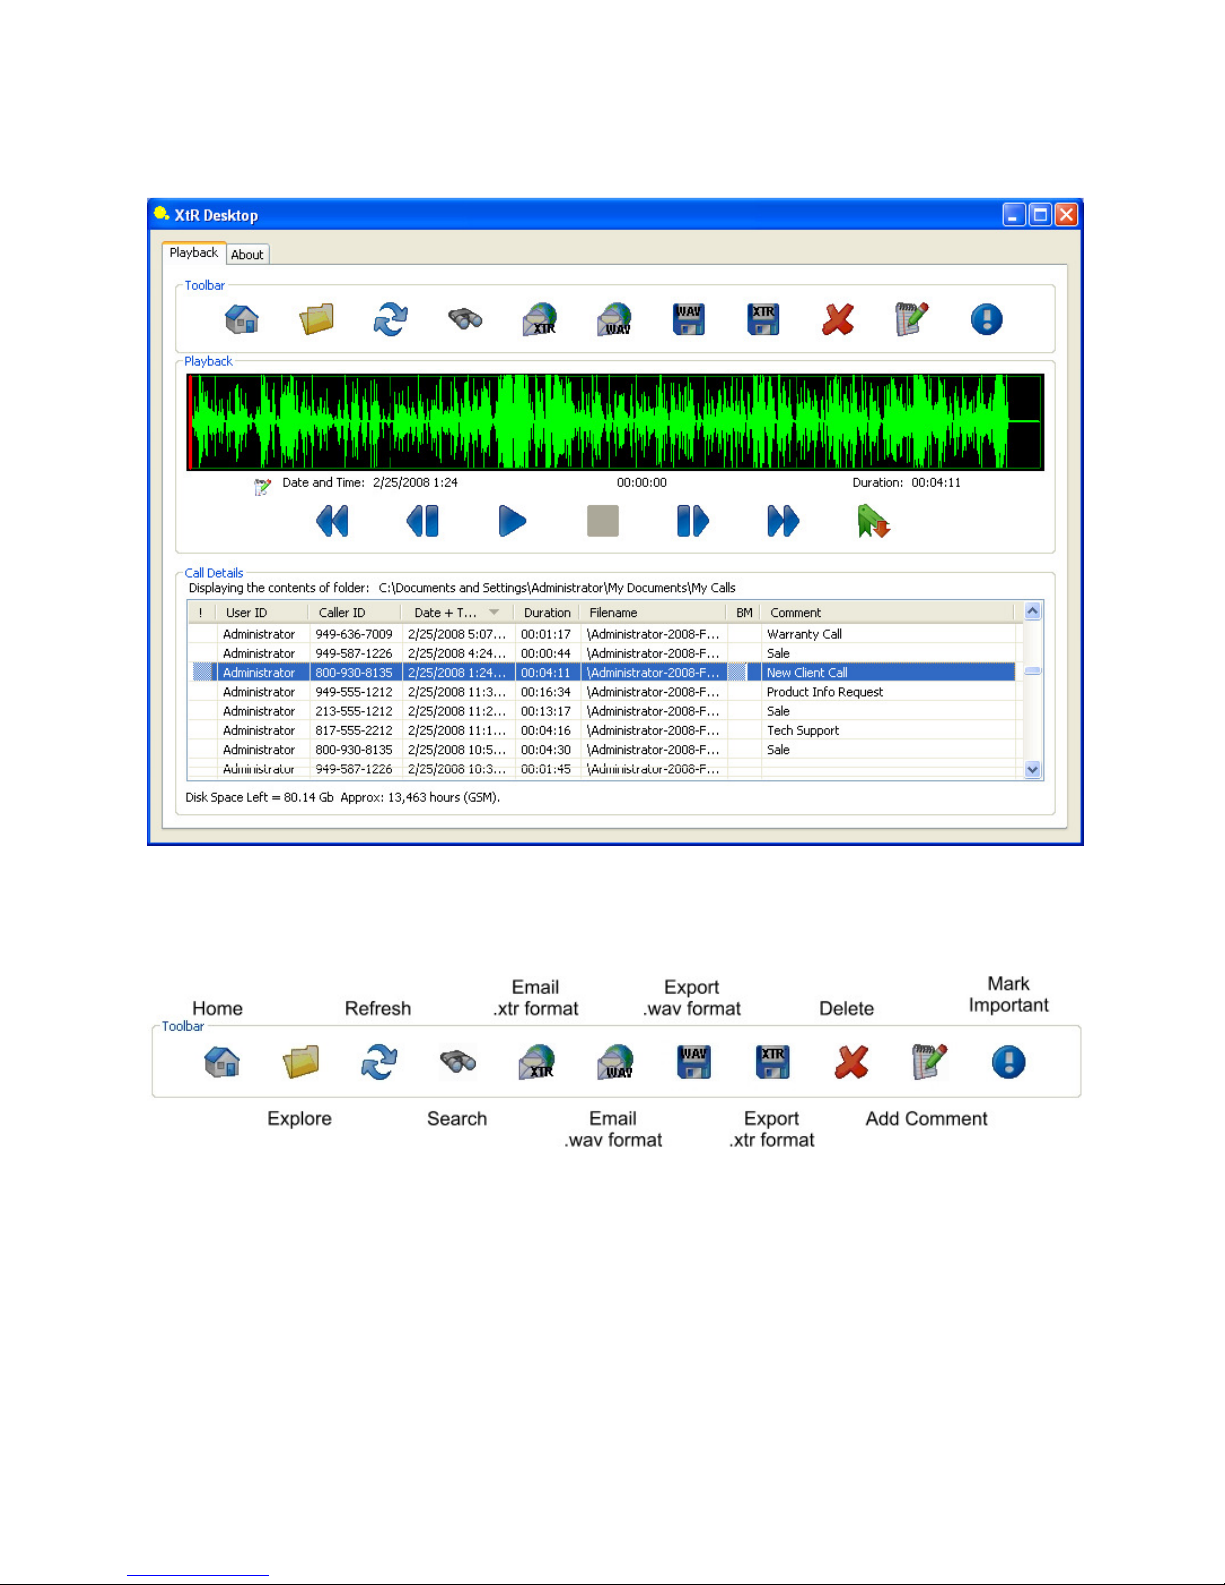Select call from 213-555-1212
The width and height of the screenshot is (1225, 1585).
tap(604, 711)
